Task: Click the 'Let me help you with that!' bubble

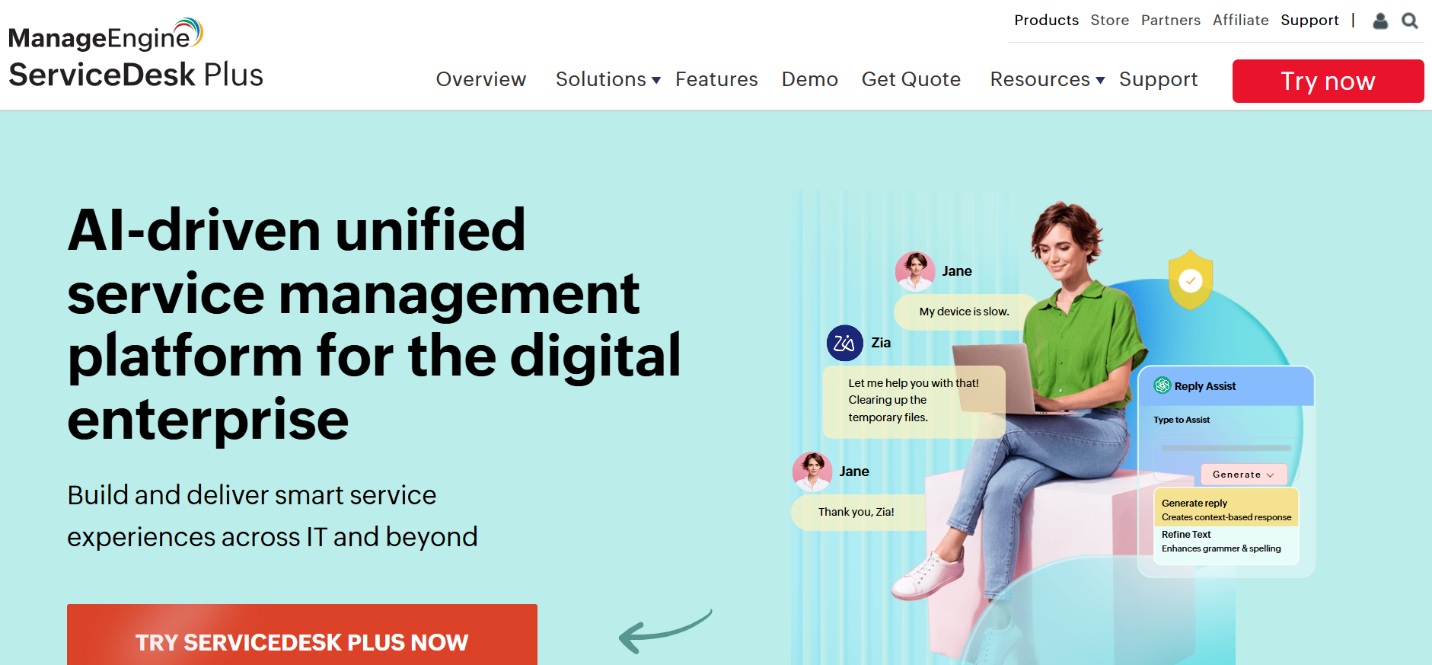Action: coord(914,400)
